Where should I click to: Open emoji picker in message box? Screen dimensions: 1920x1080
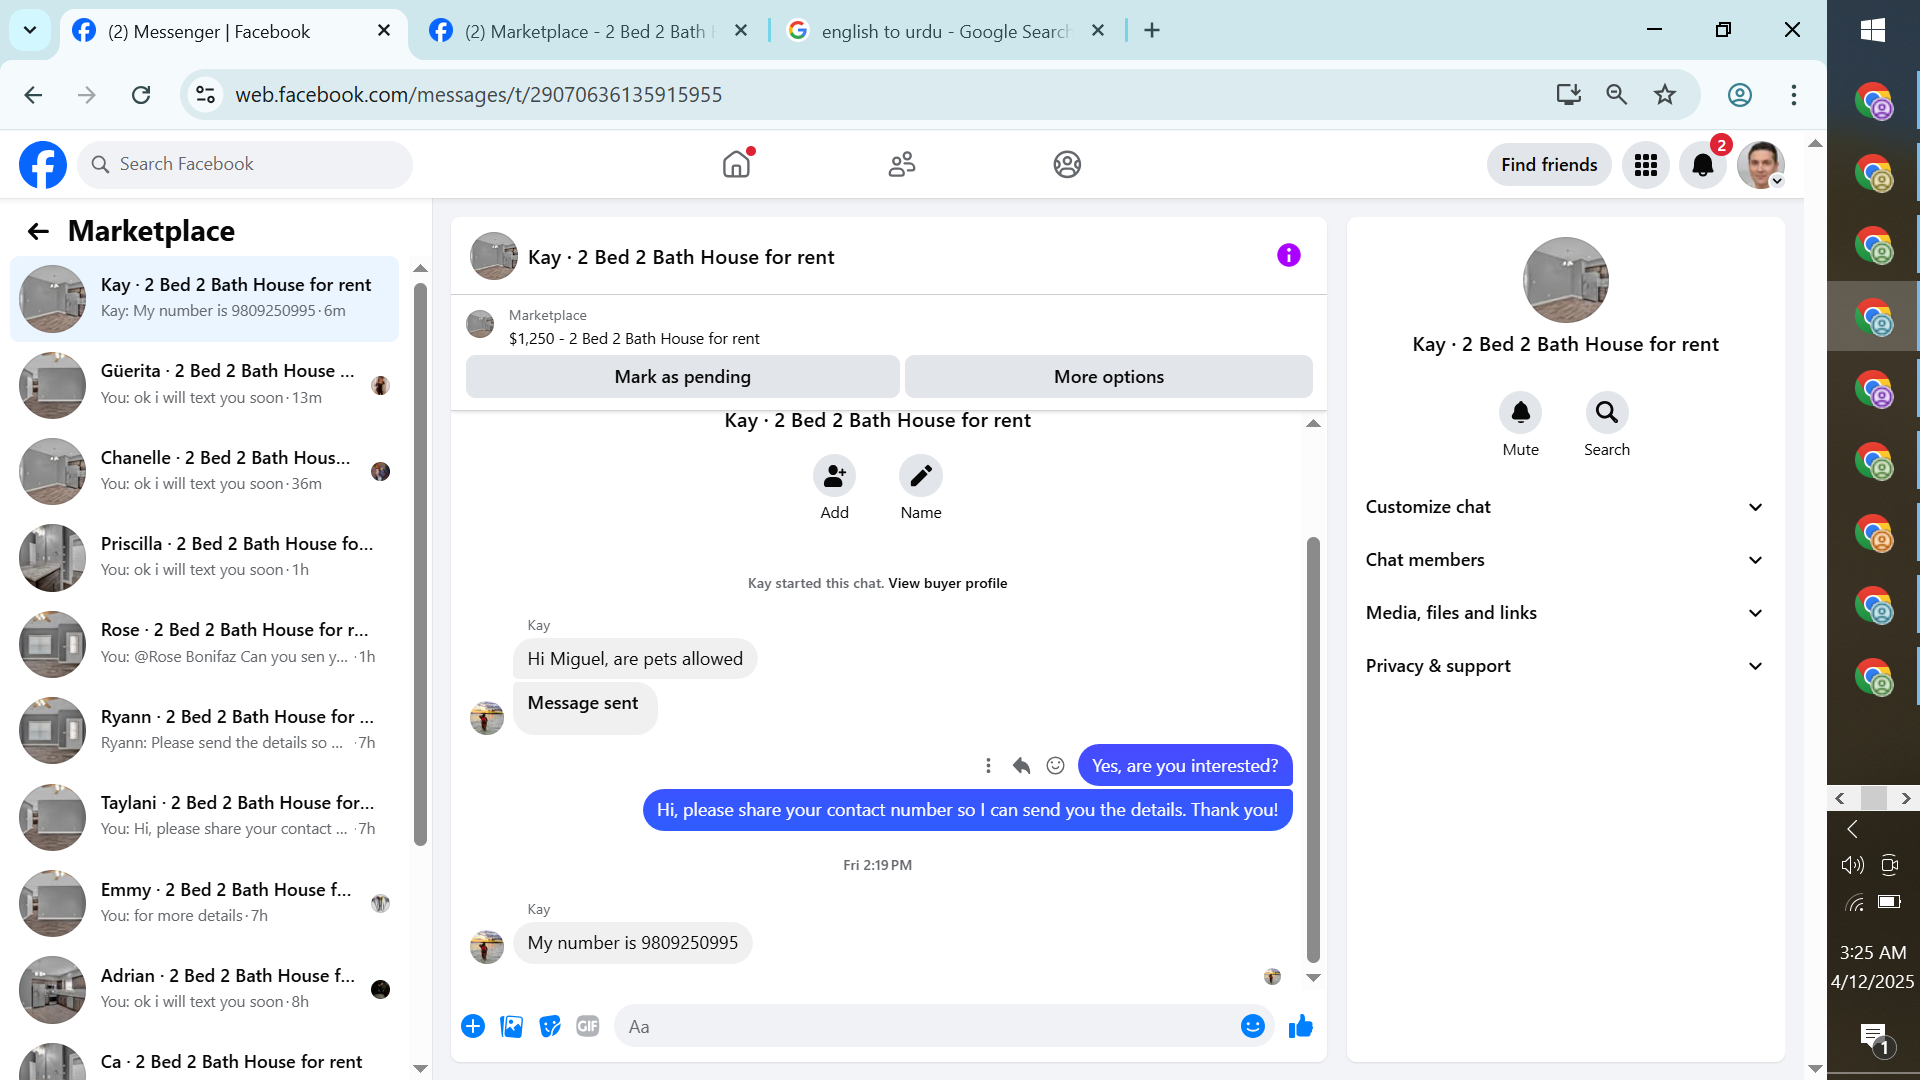click(1253, 1026)
